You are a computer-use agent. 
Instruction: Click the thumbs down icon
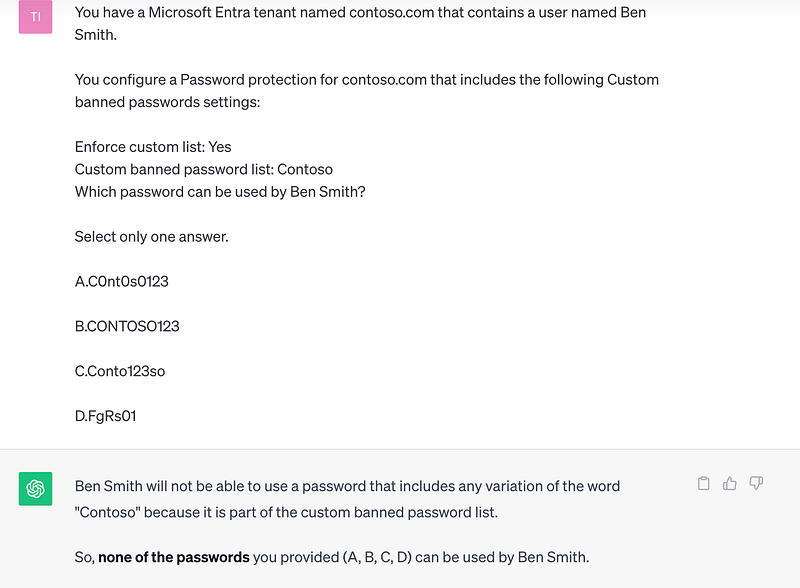[756, 484]
